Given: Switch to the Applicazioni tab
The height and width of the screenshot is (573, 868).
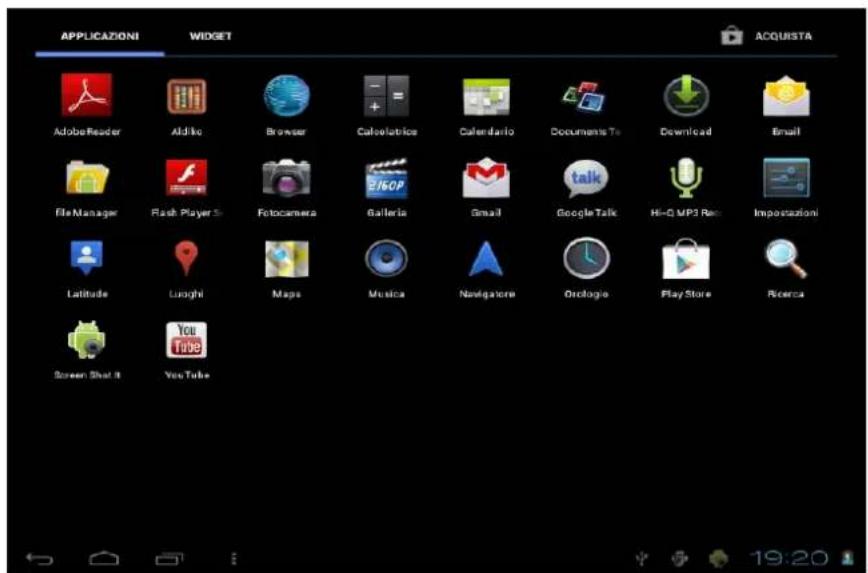Looking at the screenshot, I should (x=100, y=36).
